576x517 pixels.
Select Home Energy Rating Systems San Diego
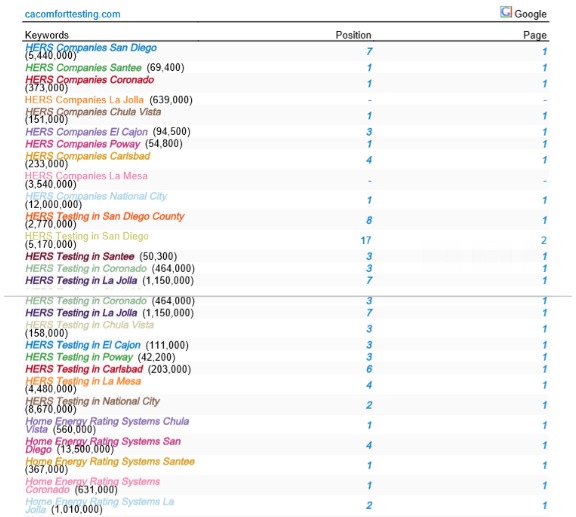(103, 445)
